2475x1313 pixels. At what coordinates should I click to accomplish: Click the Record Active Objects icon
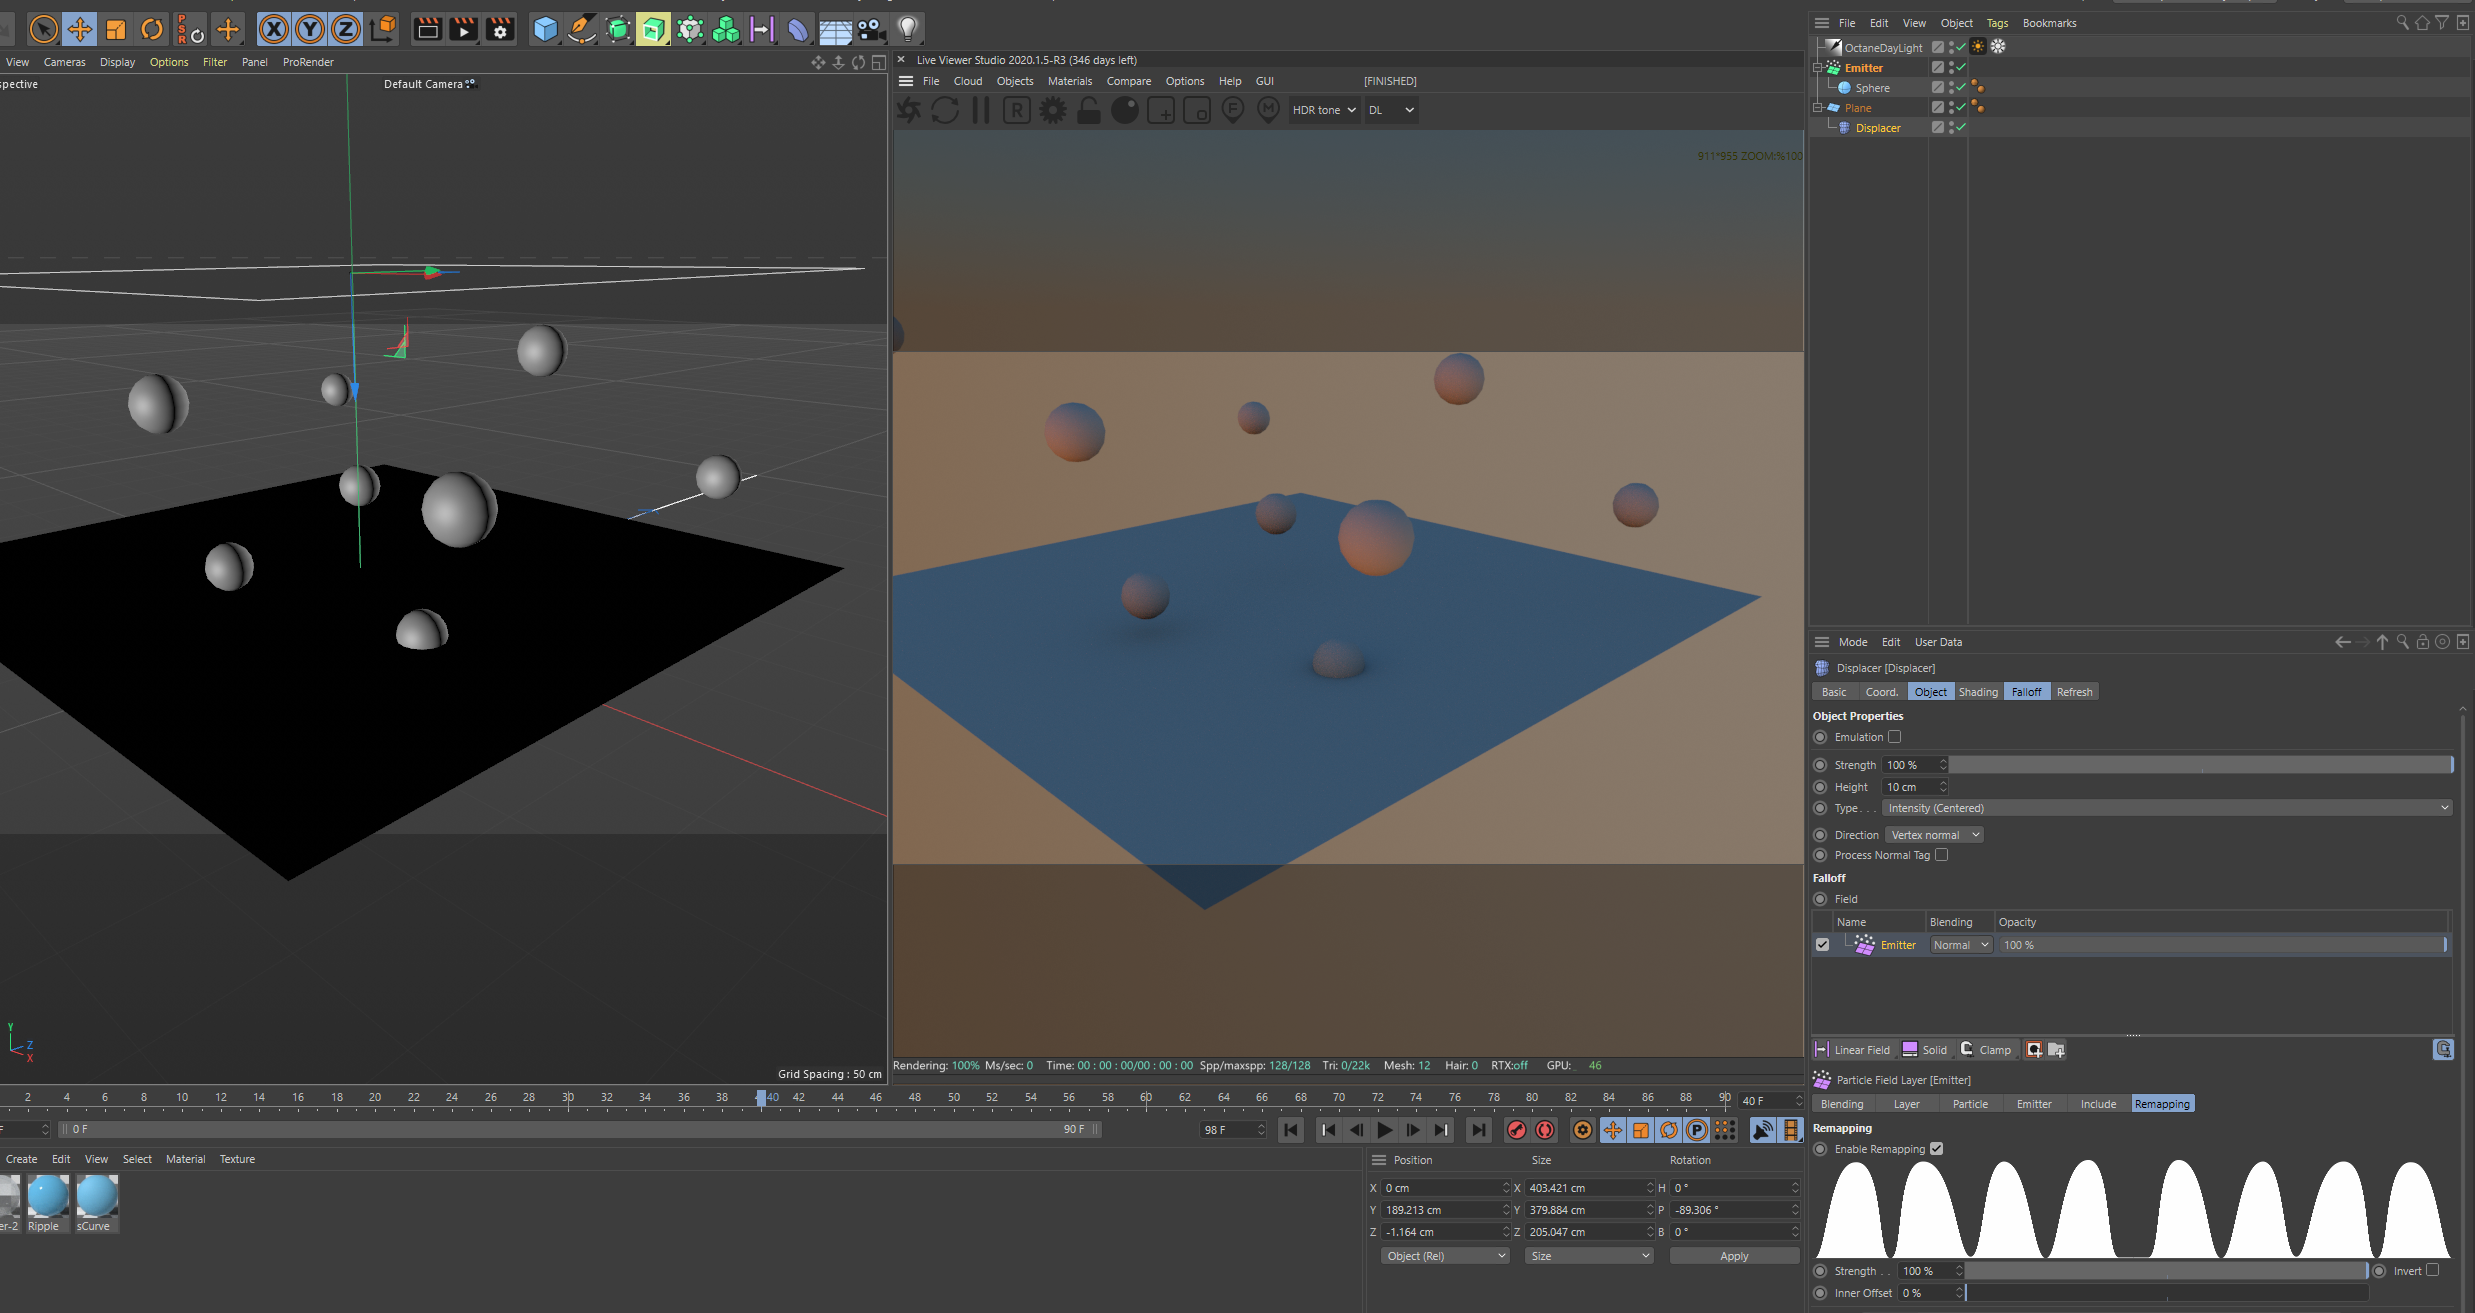(x=1517, y=1130)
